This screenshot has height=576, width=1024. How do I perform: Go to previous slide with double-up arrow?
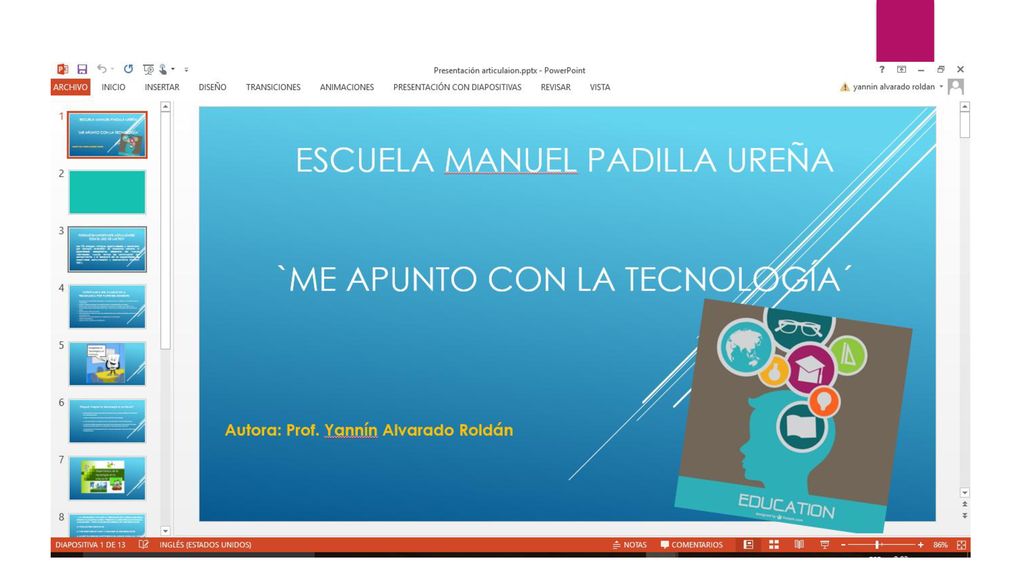click(965, 504)
